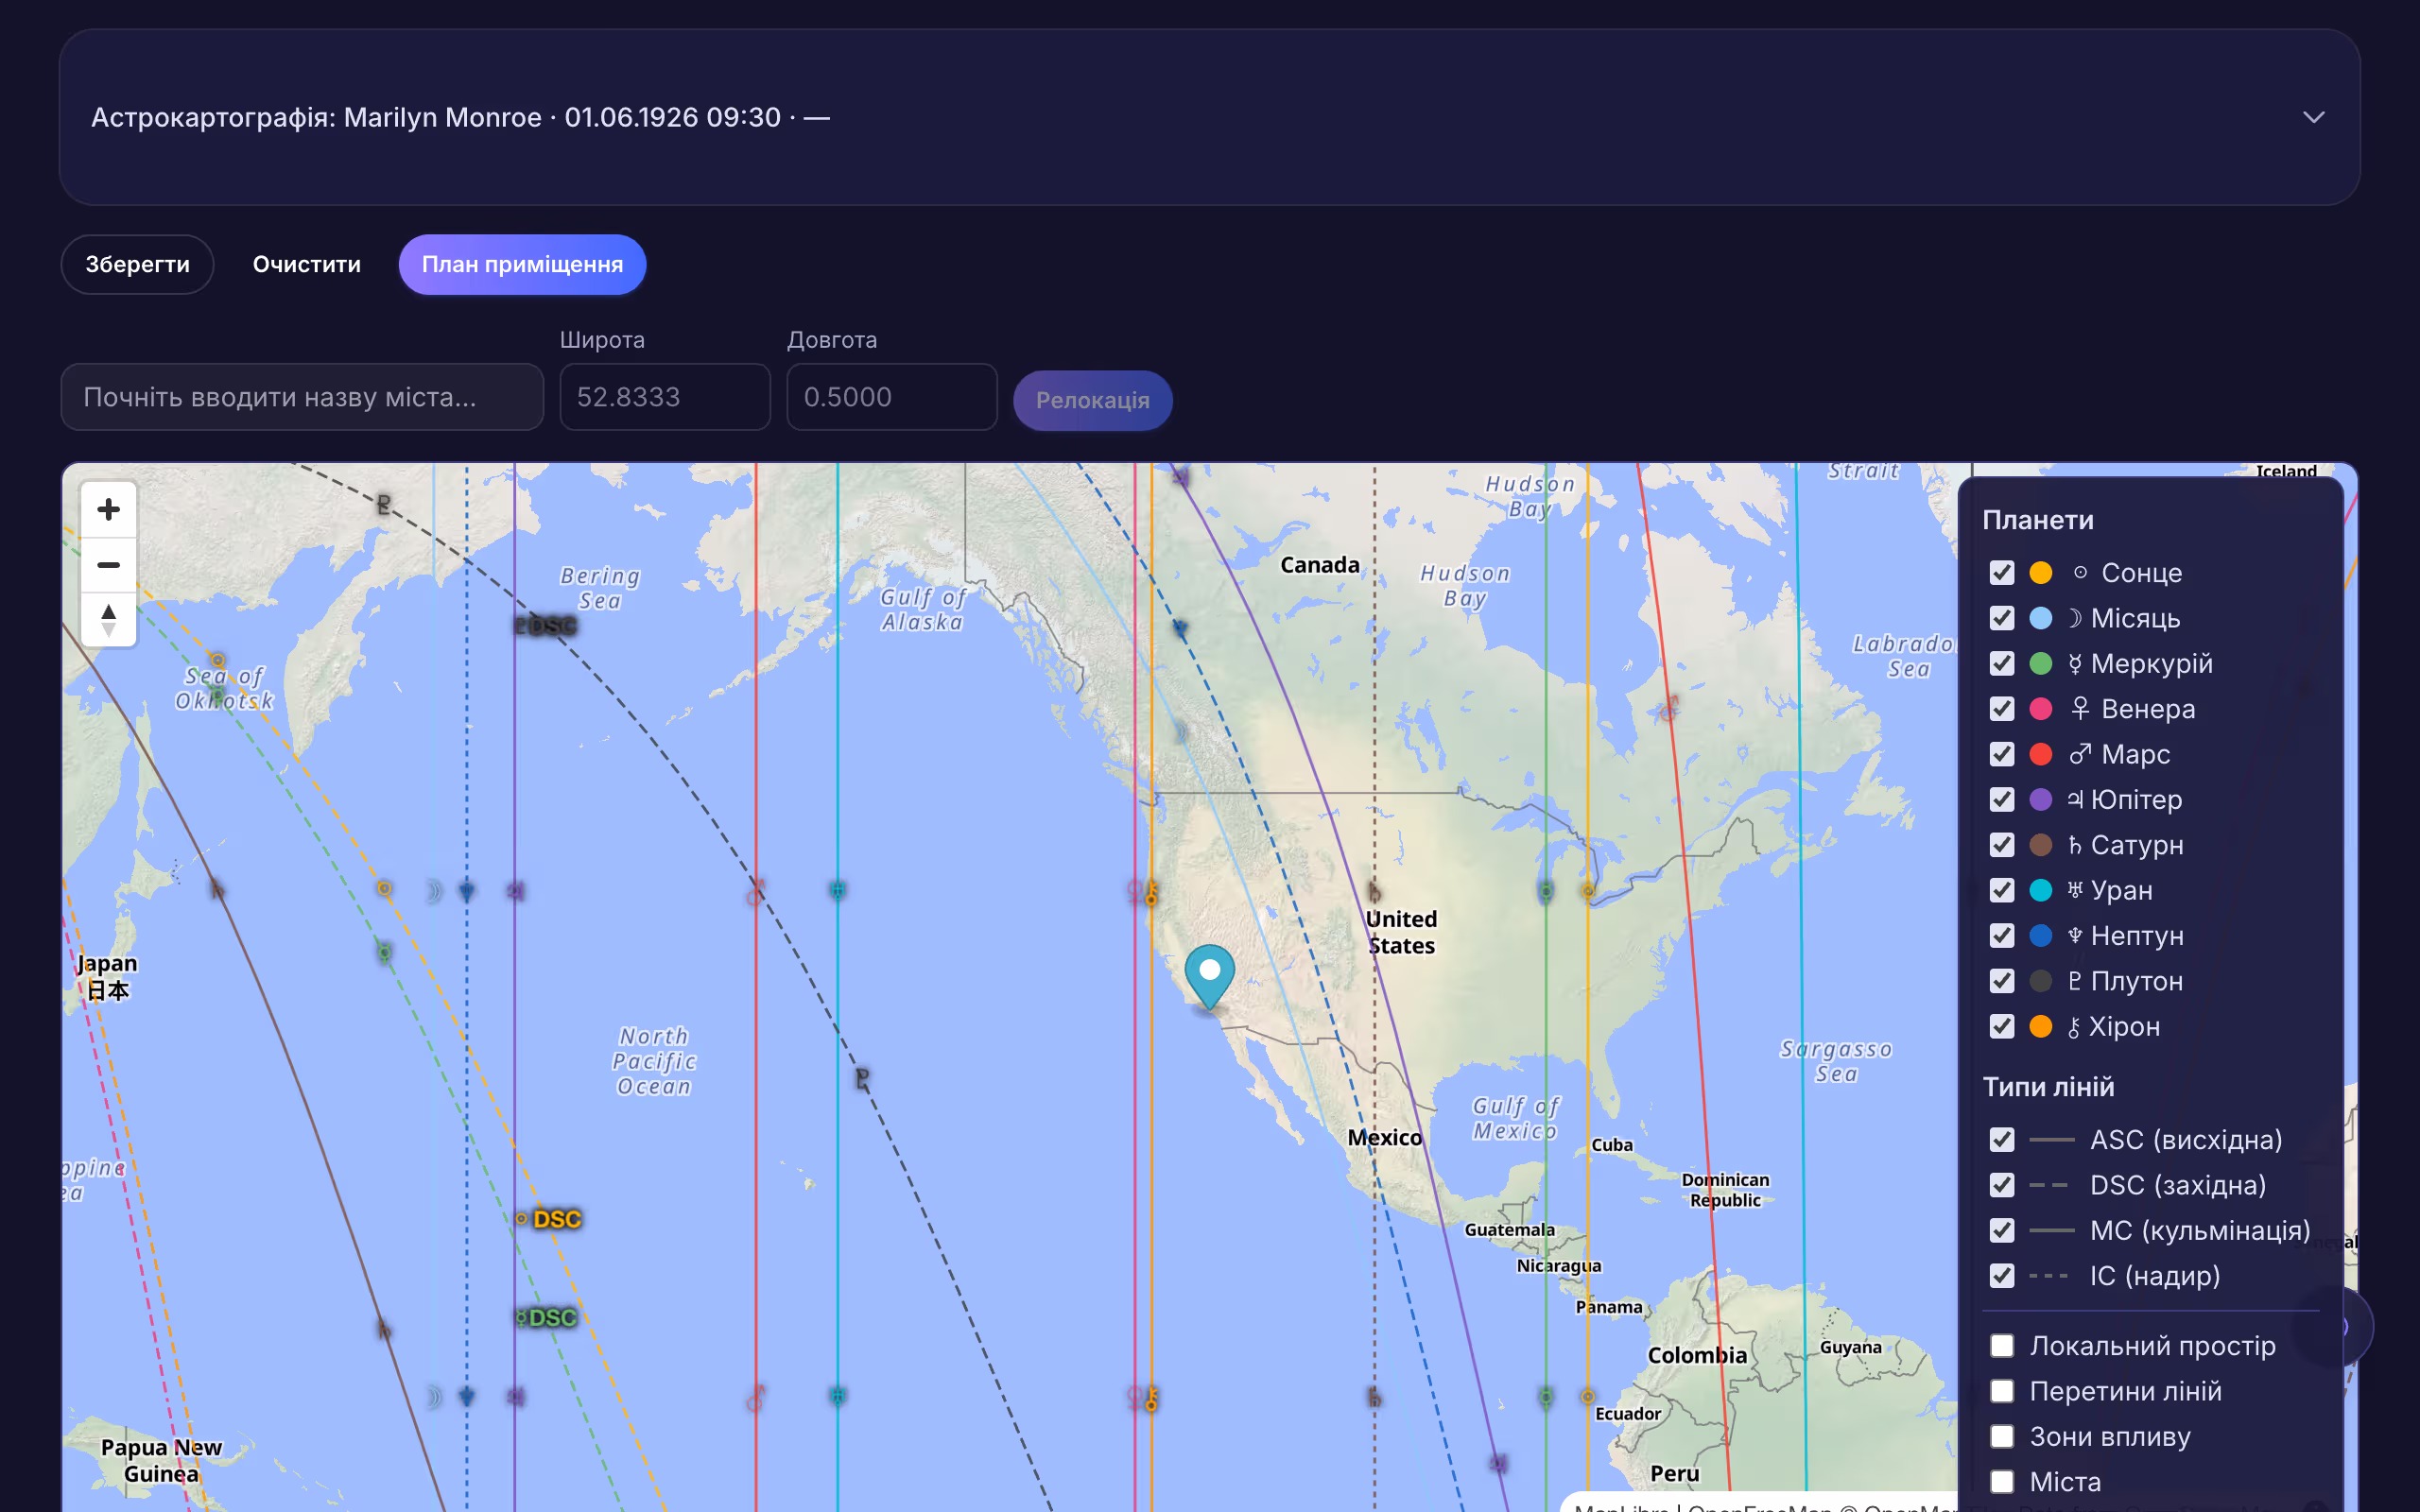Click the Венера planet symbol icon
The image size is (2420, 1512).
(x=2082, y=709)
